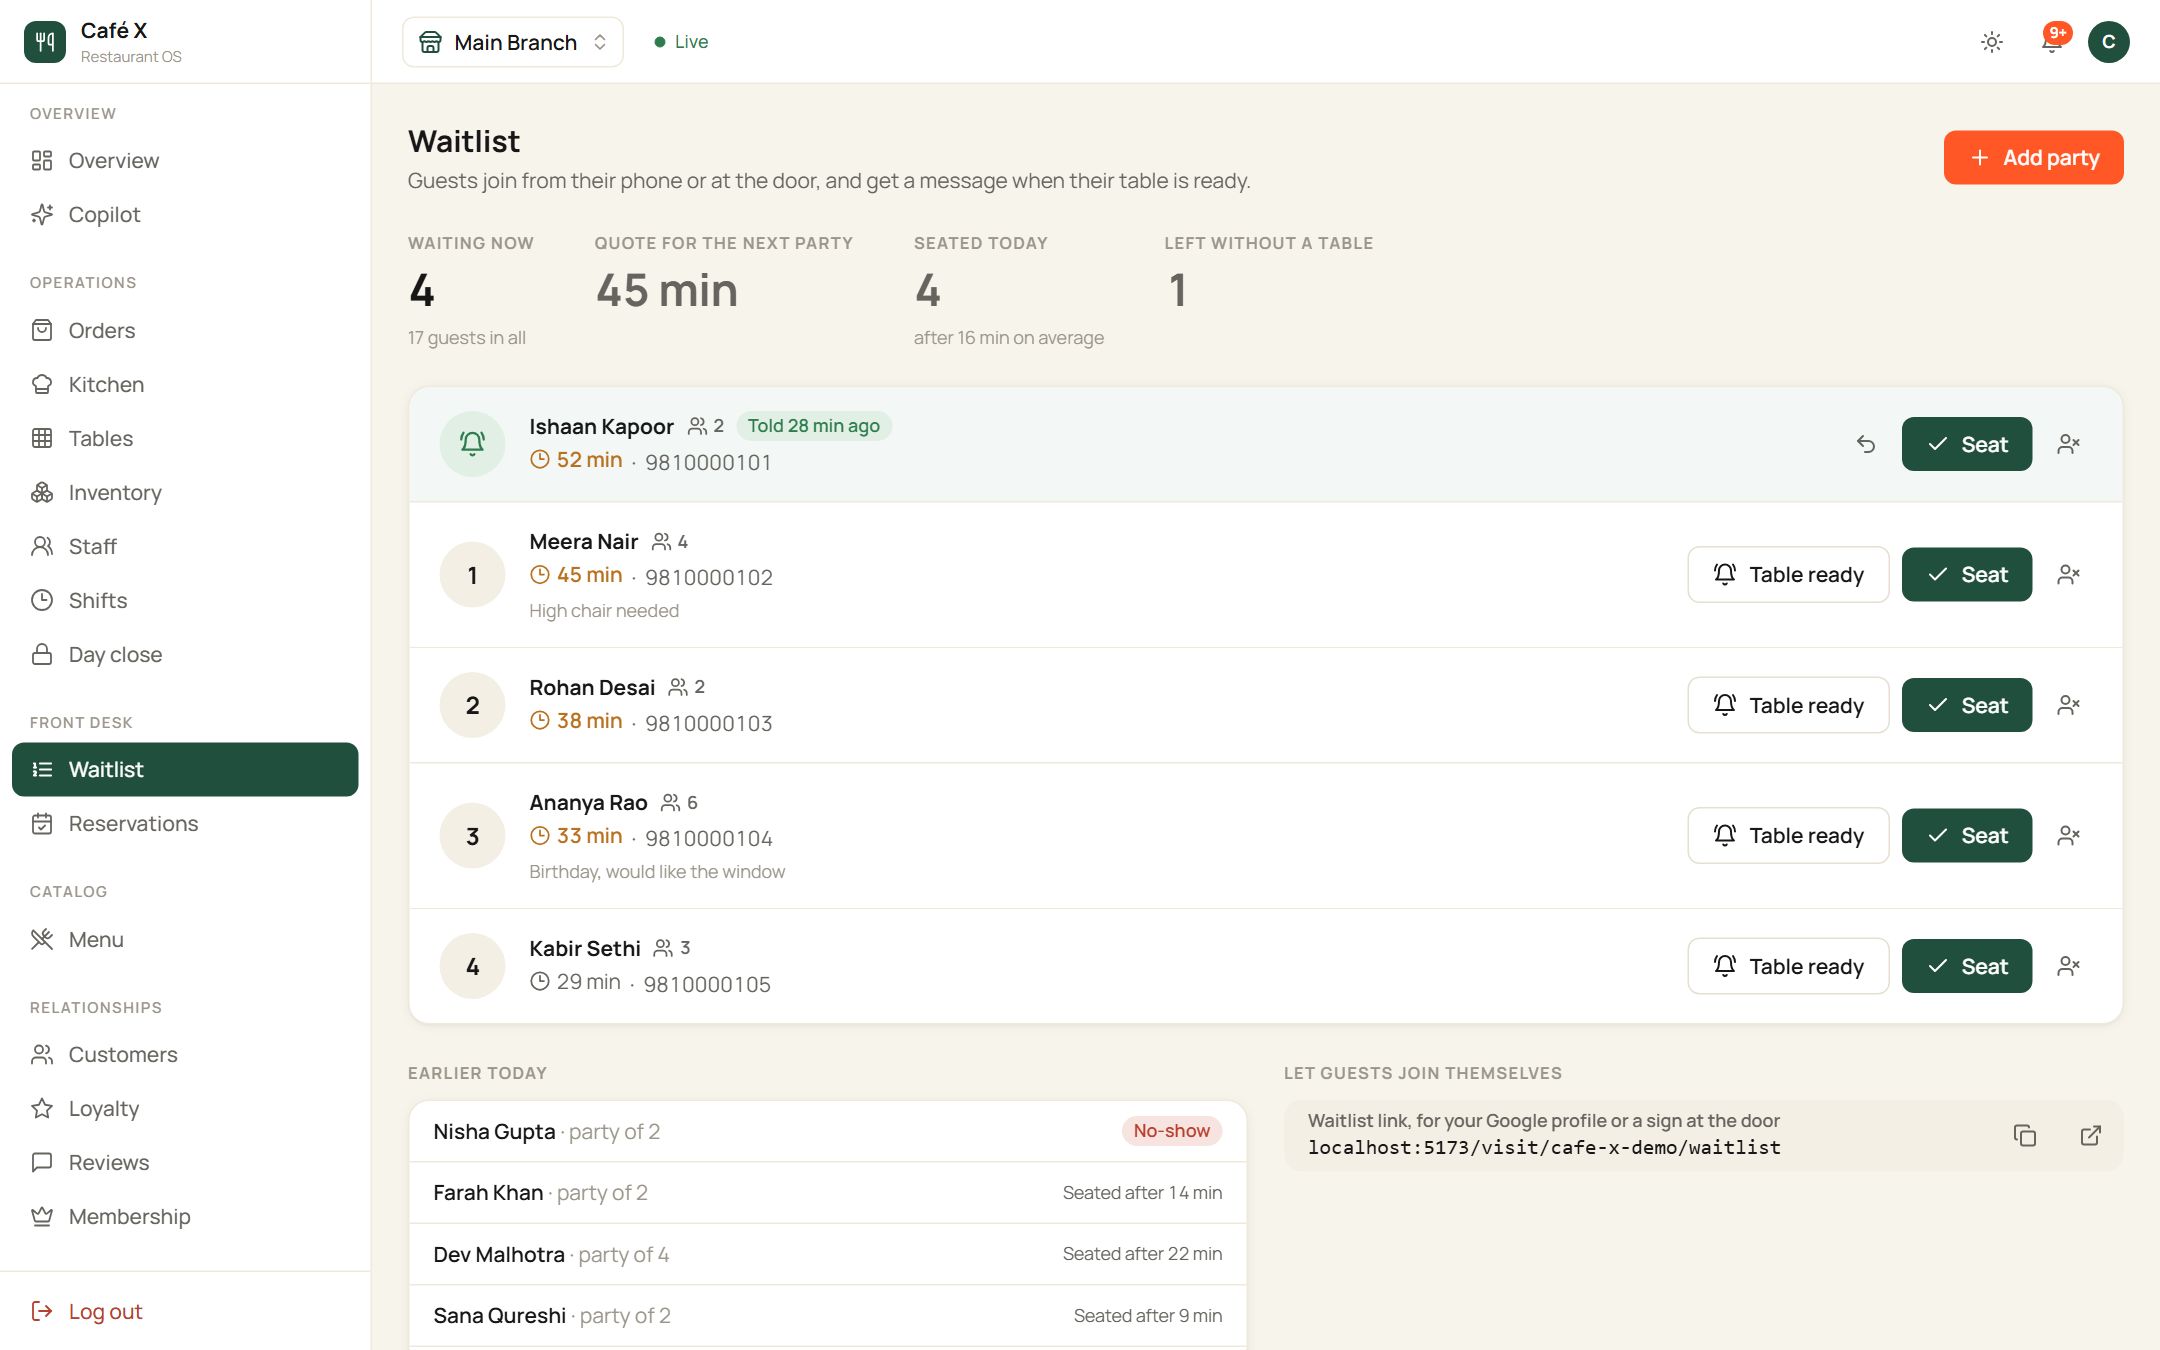Select the Waitlist sidebar item
Viewport: 2160px width, 1350px height.
click(x=185, y=769)
